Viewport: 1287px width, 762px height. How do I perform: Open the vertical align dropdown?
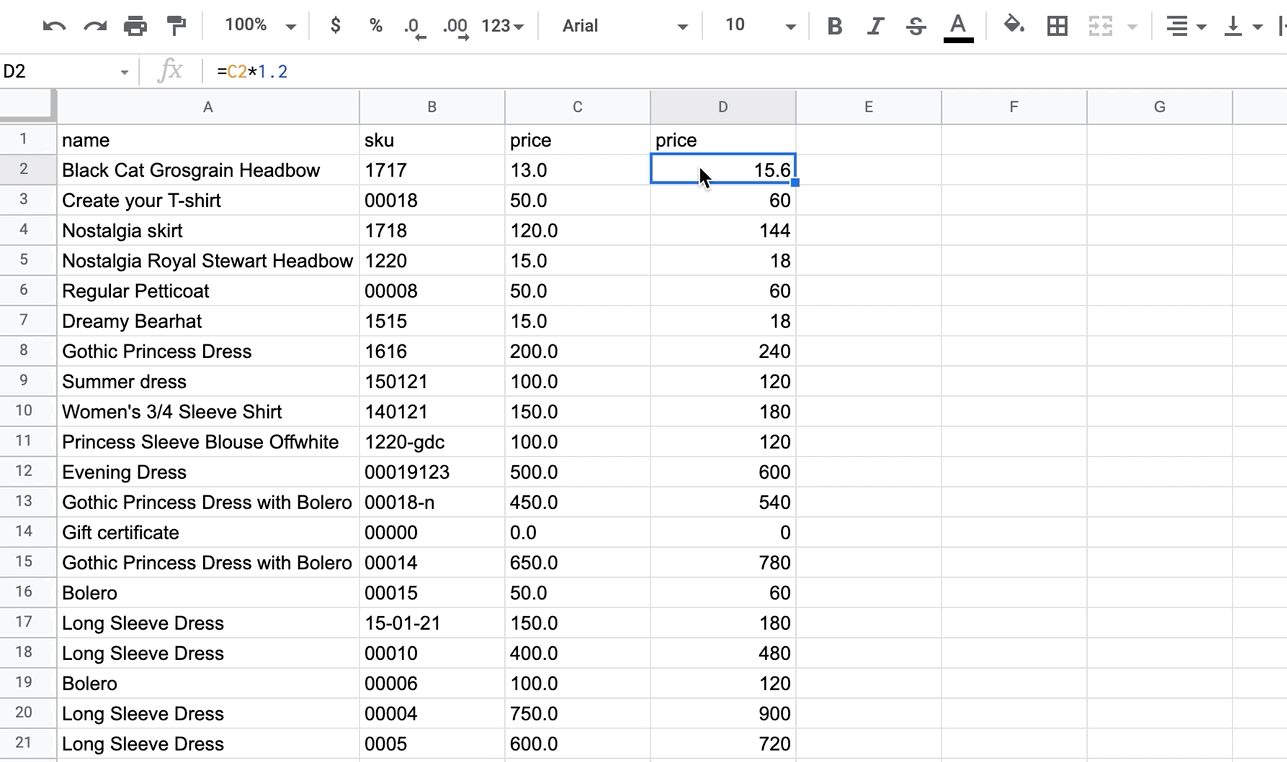[x=1243, y=26]
